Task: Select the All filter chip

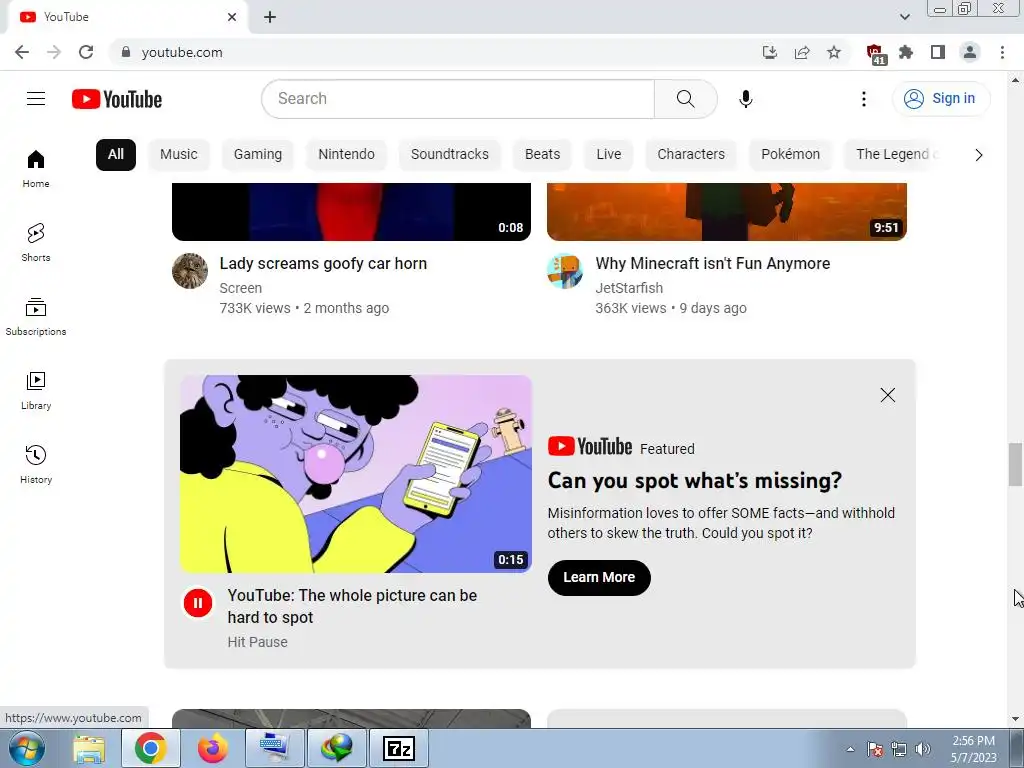Action: pos(116,155)
